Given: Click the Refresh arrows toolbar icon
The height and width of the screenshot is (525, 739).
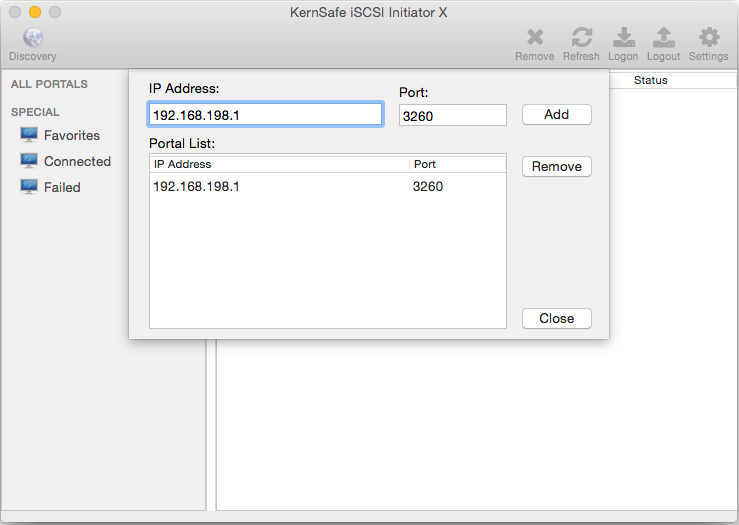Looking at the screenshot, I should 582,37.
